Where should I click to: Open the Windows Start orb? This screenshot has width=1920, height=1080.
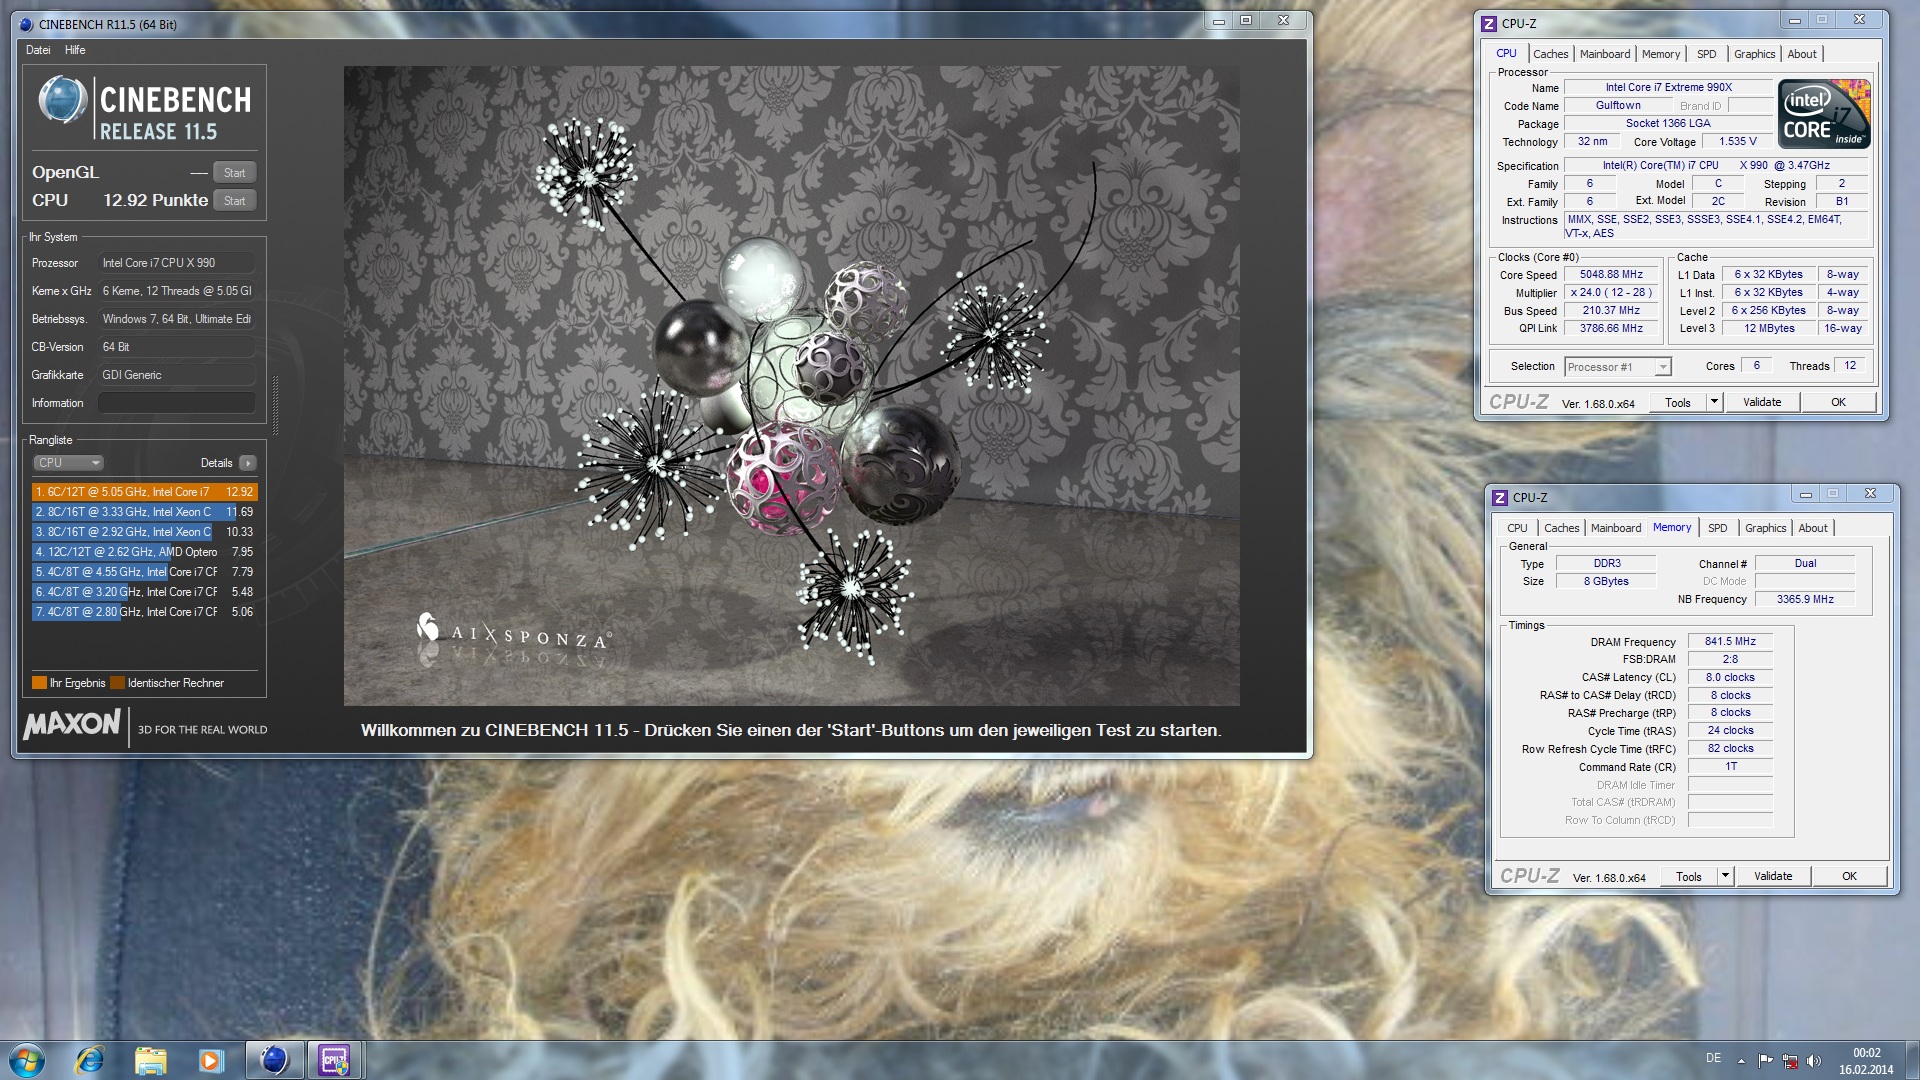coord(27,1060)
